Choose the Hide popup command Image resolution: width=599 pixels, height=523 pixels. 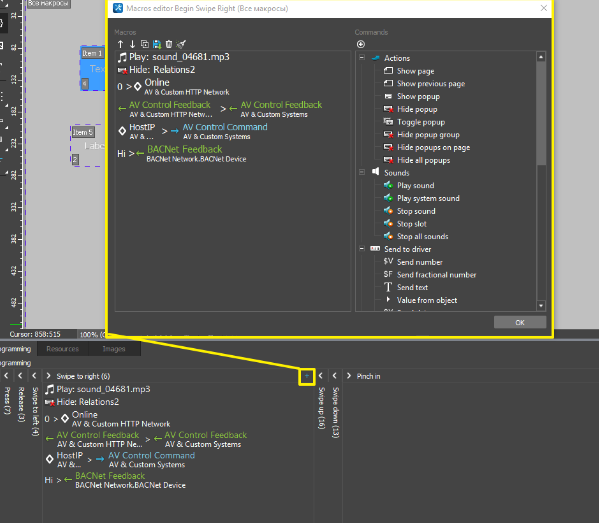417,109
